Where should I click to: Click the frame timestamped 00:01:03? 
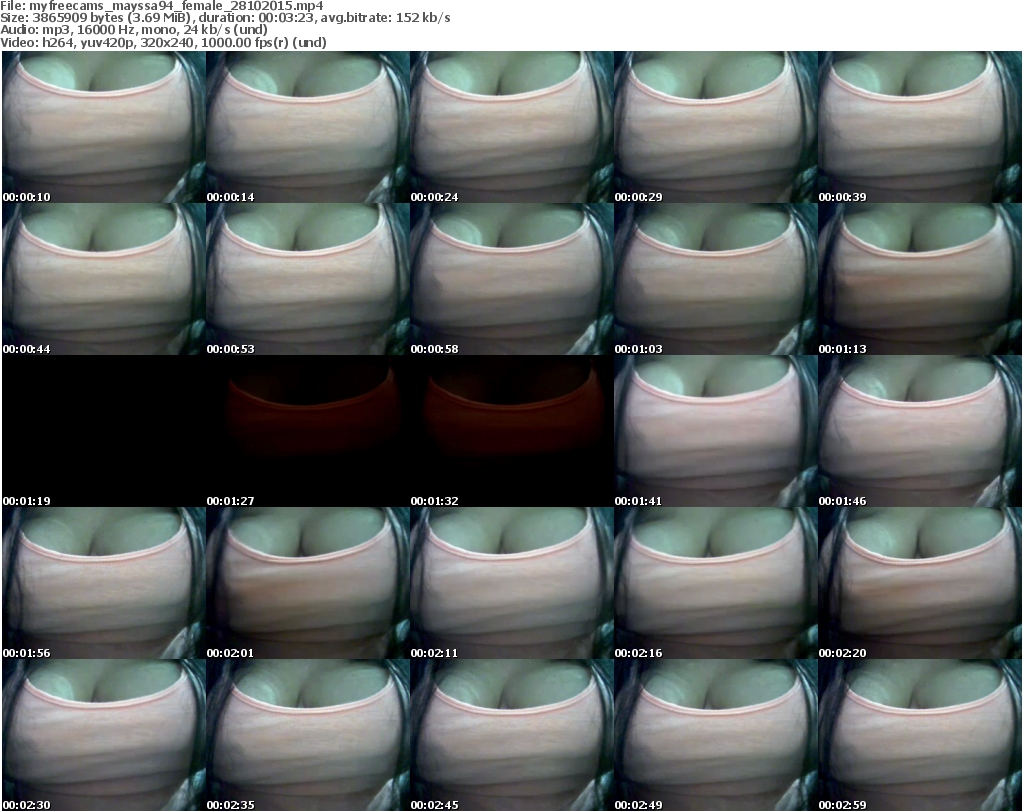[716, 279]
